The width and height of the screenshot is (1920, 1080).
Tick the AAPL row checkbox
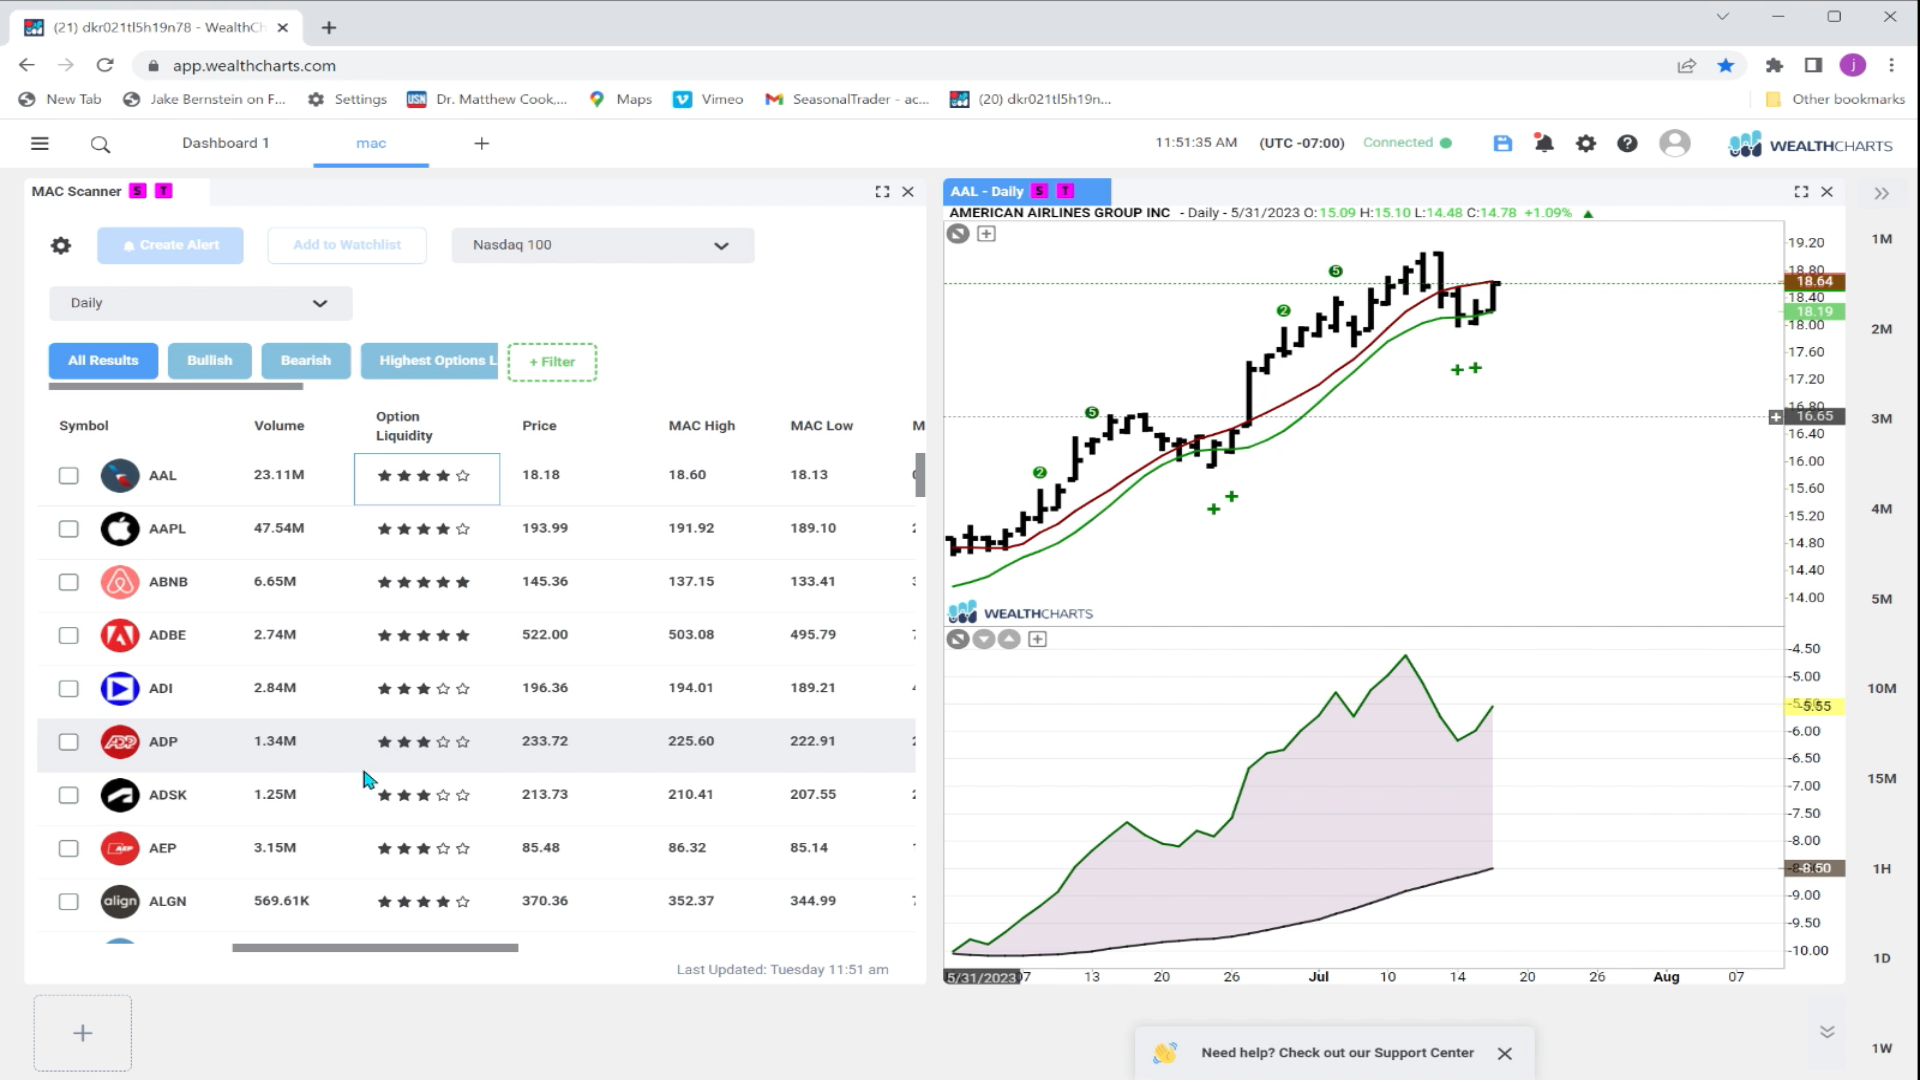(x=68, y=529)
